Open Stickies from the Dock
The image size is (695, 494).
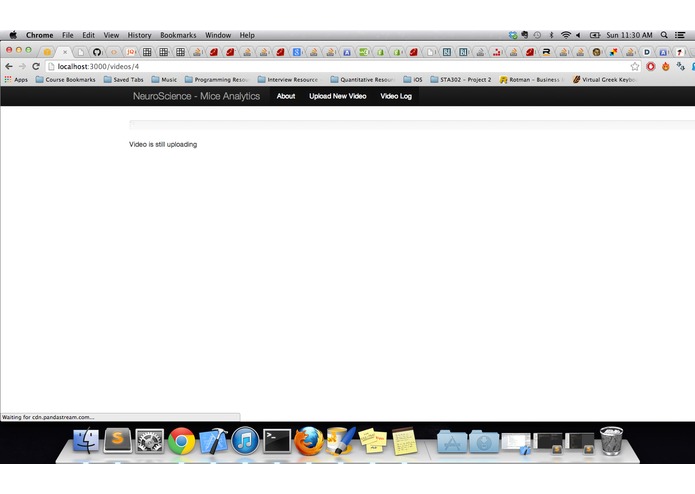point(372,441)
